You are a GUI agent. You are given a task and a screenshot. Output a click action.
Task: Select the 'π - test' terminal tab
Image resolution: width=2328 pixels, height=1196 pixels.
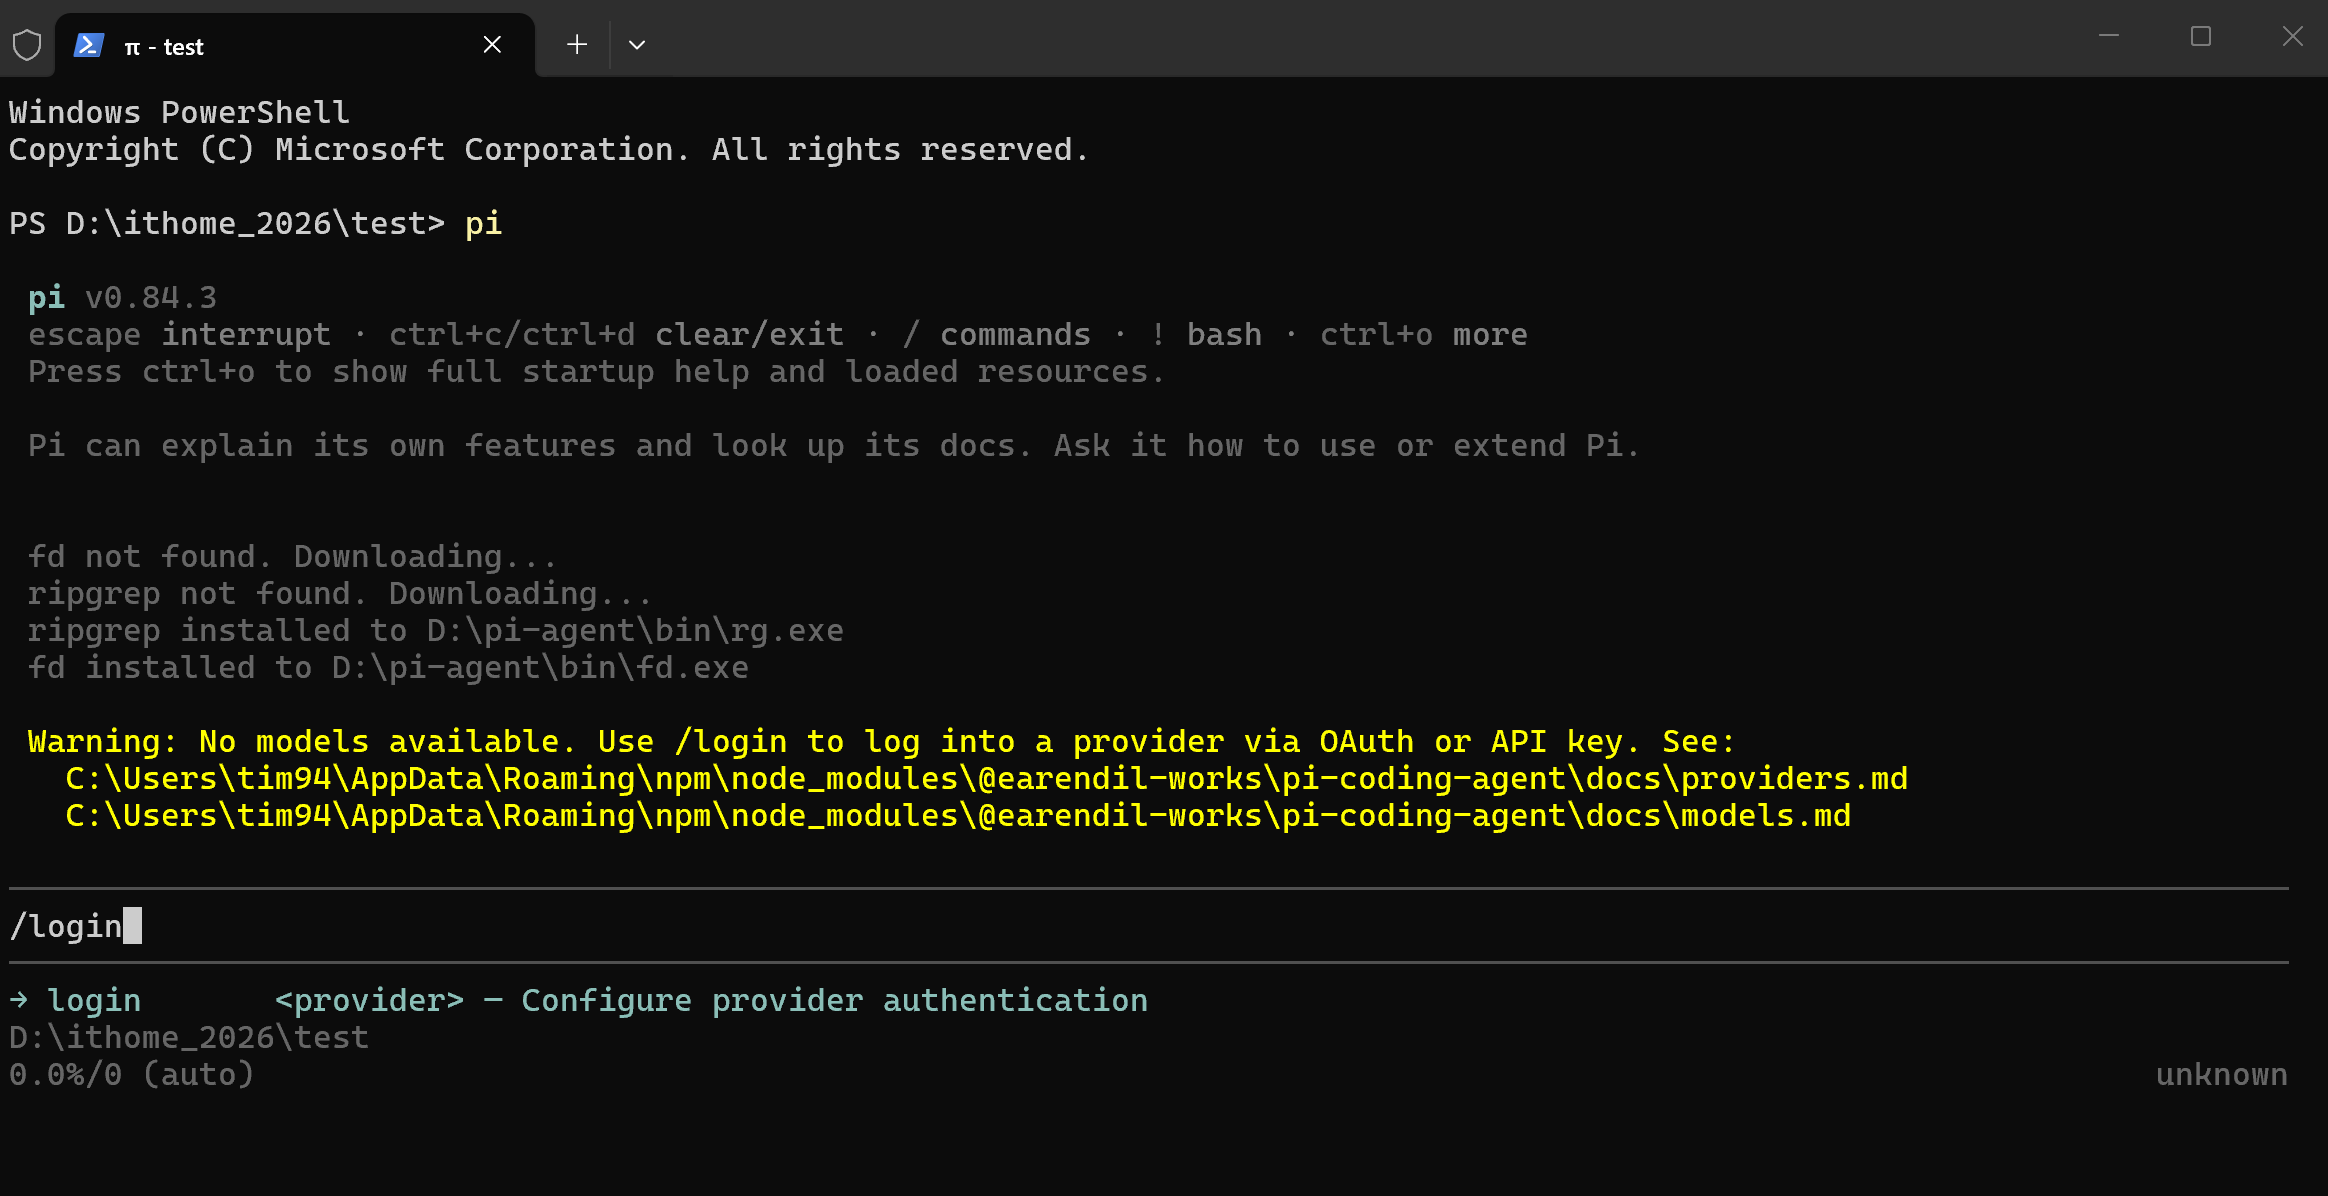[295, 45]
